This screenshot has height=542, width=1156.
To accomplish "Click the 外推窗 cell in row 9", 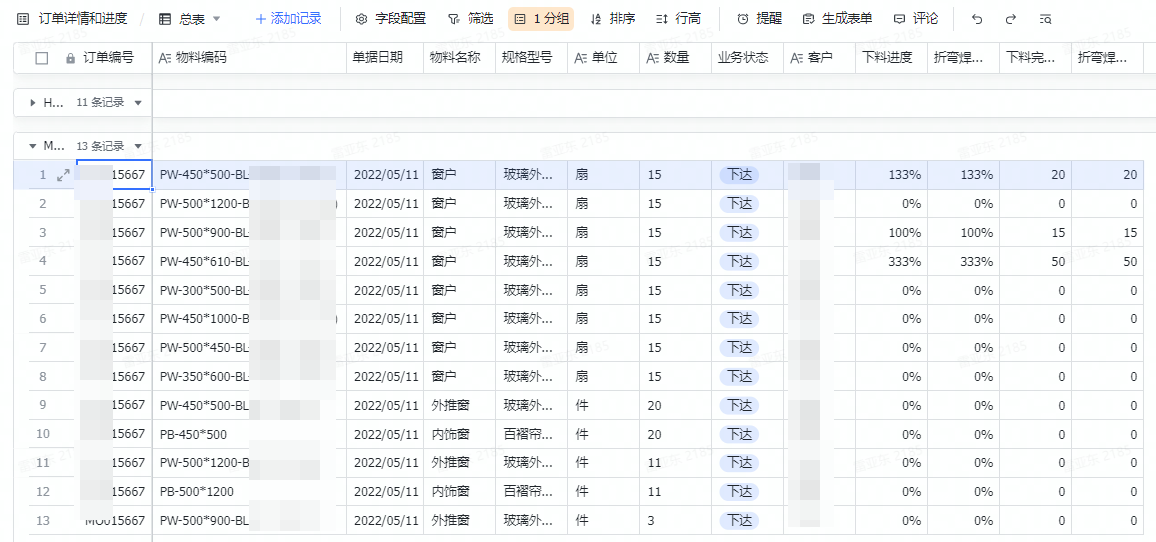I will (459, 405).
